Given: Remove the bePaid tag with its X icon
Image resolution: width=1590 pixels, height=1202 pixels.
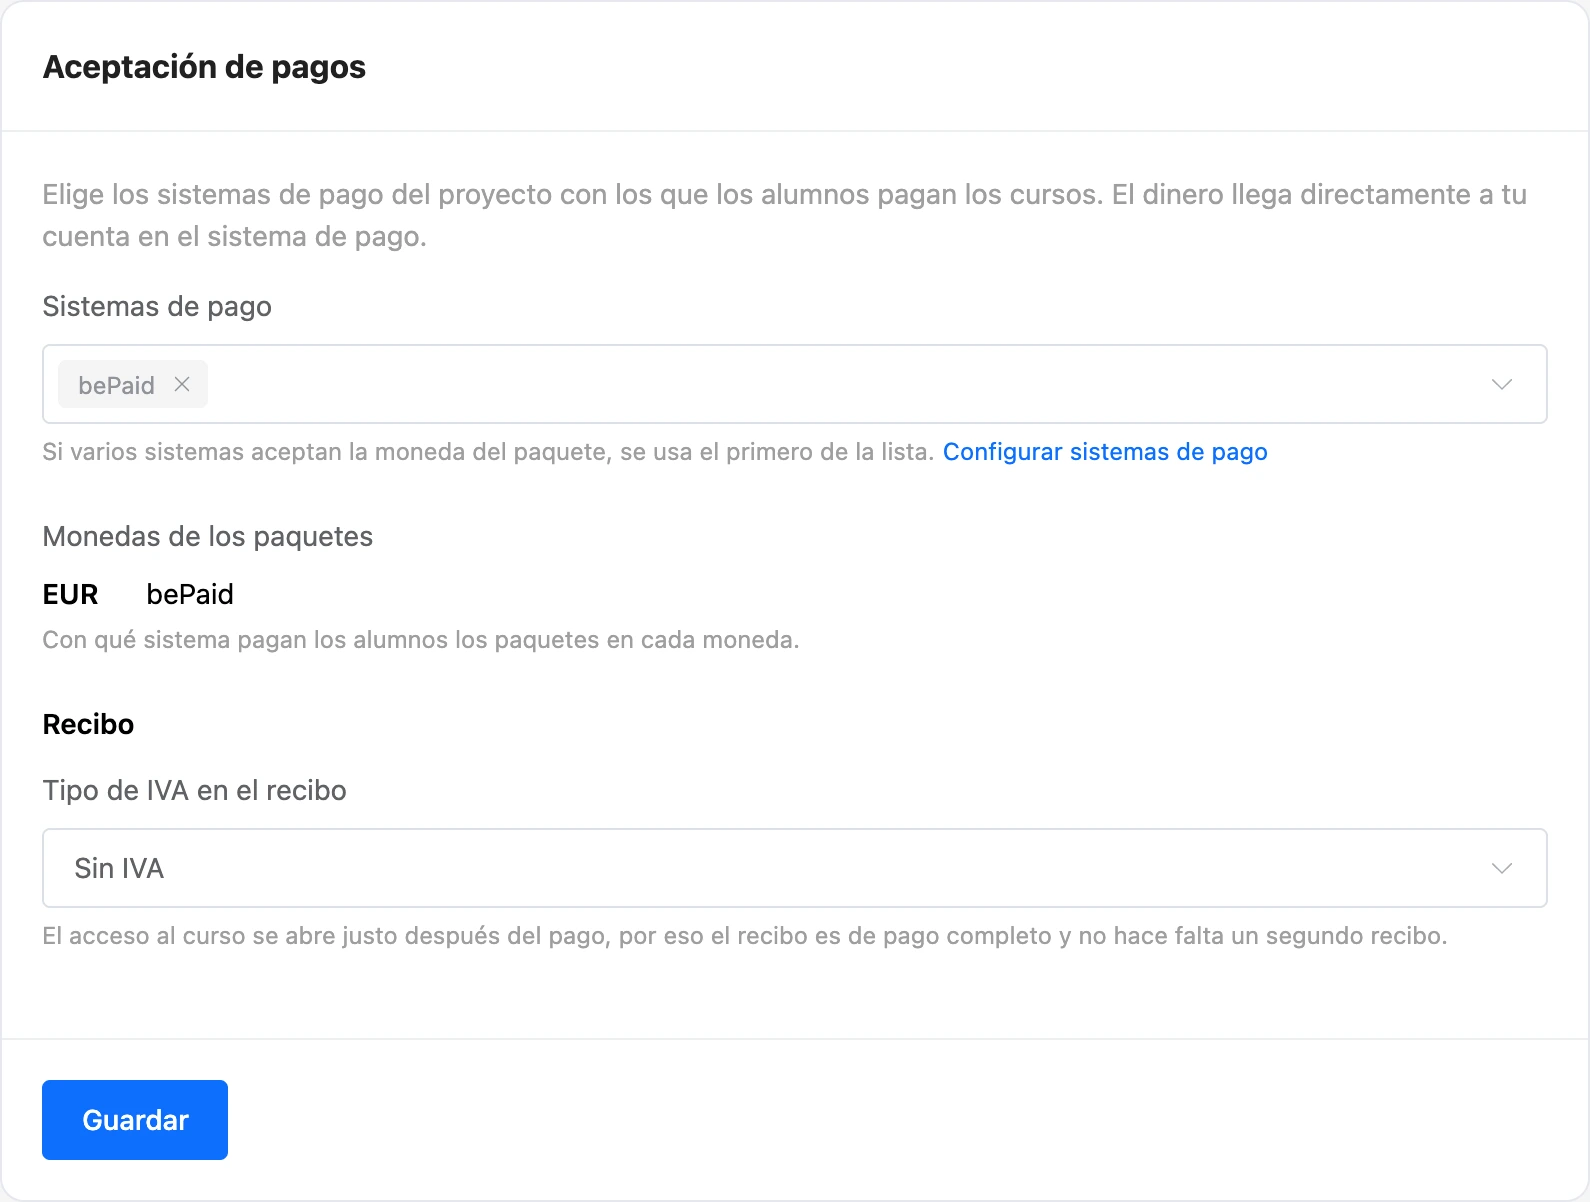Looking at the screenshot, I should click(x=182, y=384).
